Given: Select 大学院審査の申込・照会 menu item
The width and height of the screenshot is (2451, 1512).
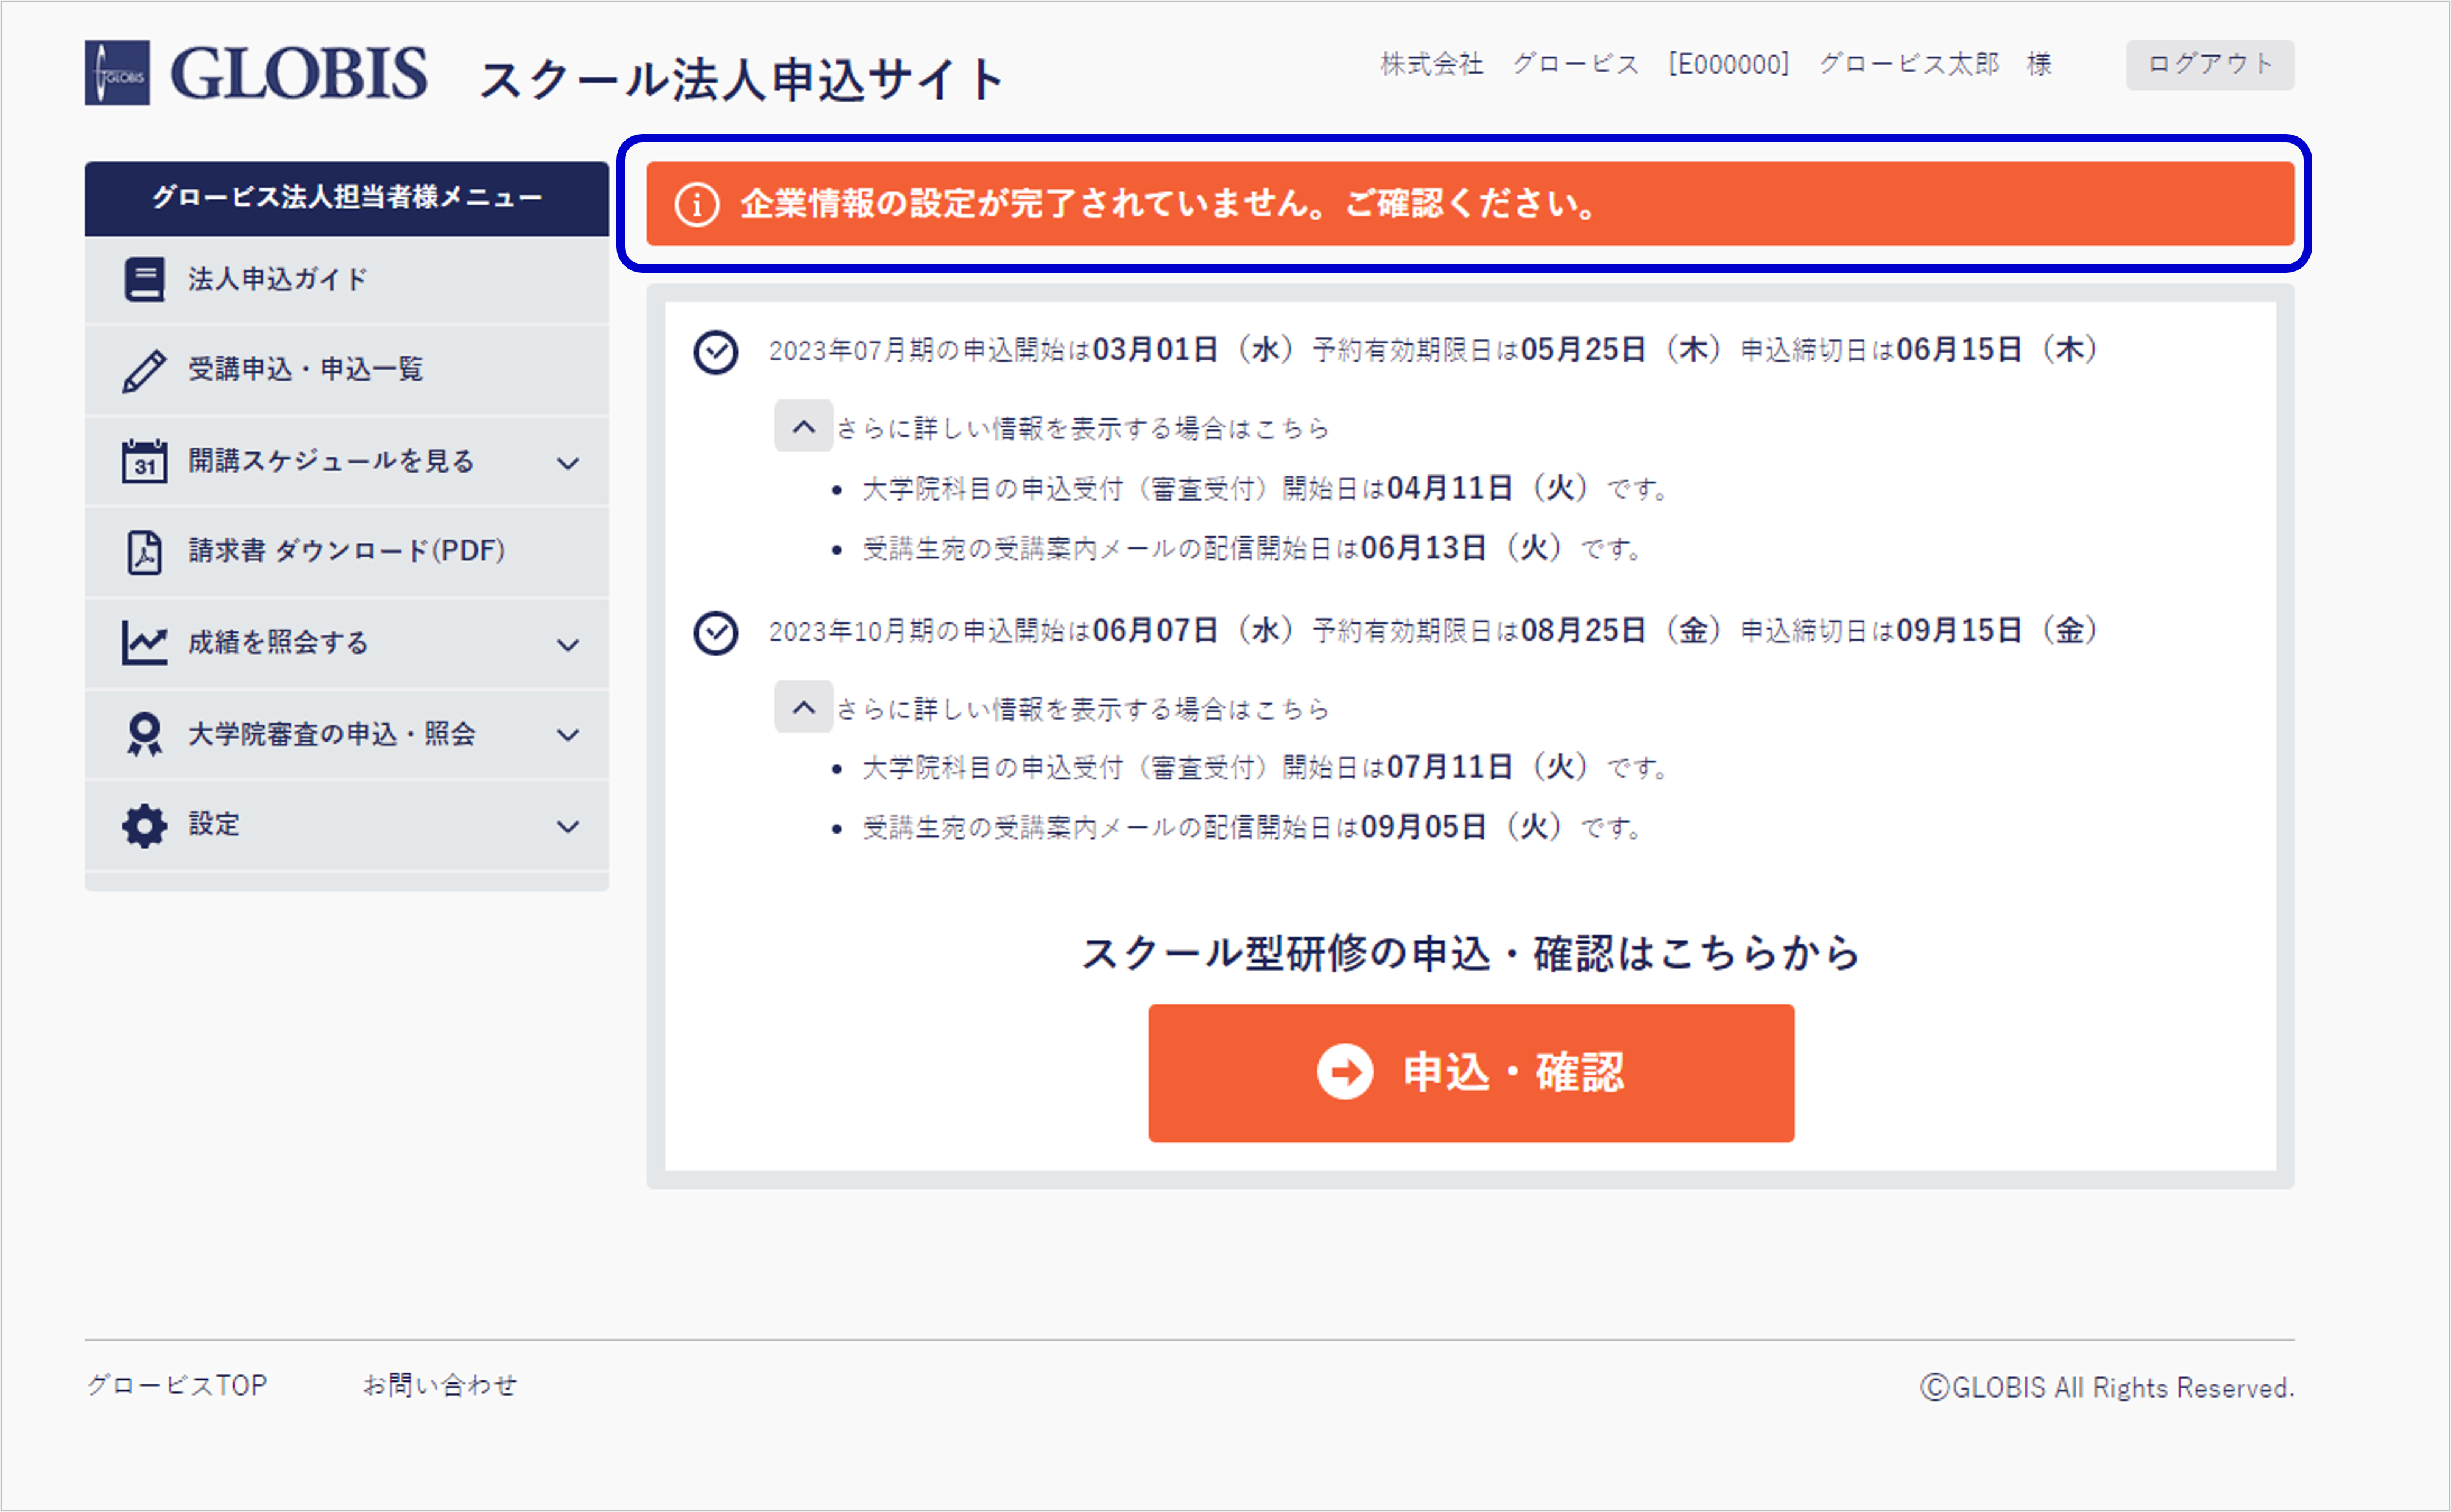Looking at the screenshot, I should pos(347,734).
